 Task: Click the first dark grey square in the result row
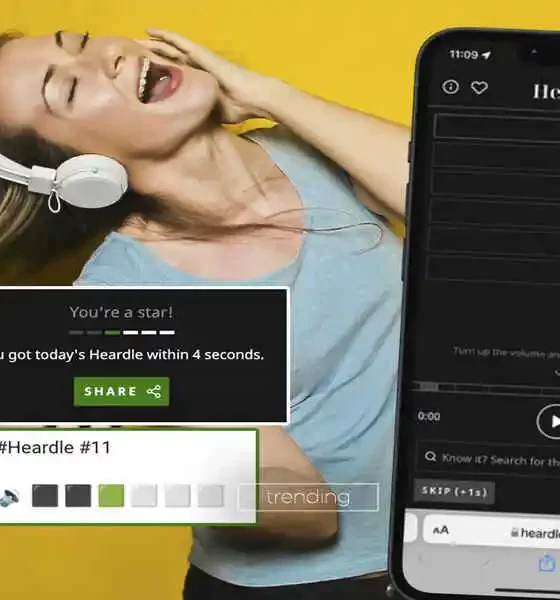(45, 496)
